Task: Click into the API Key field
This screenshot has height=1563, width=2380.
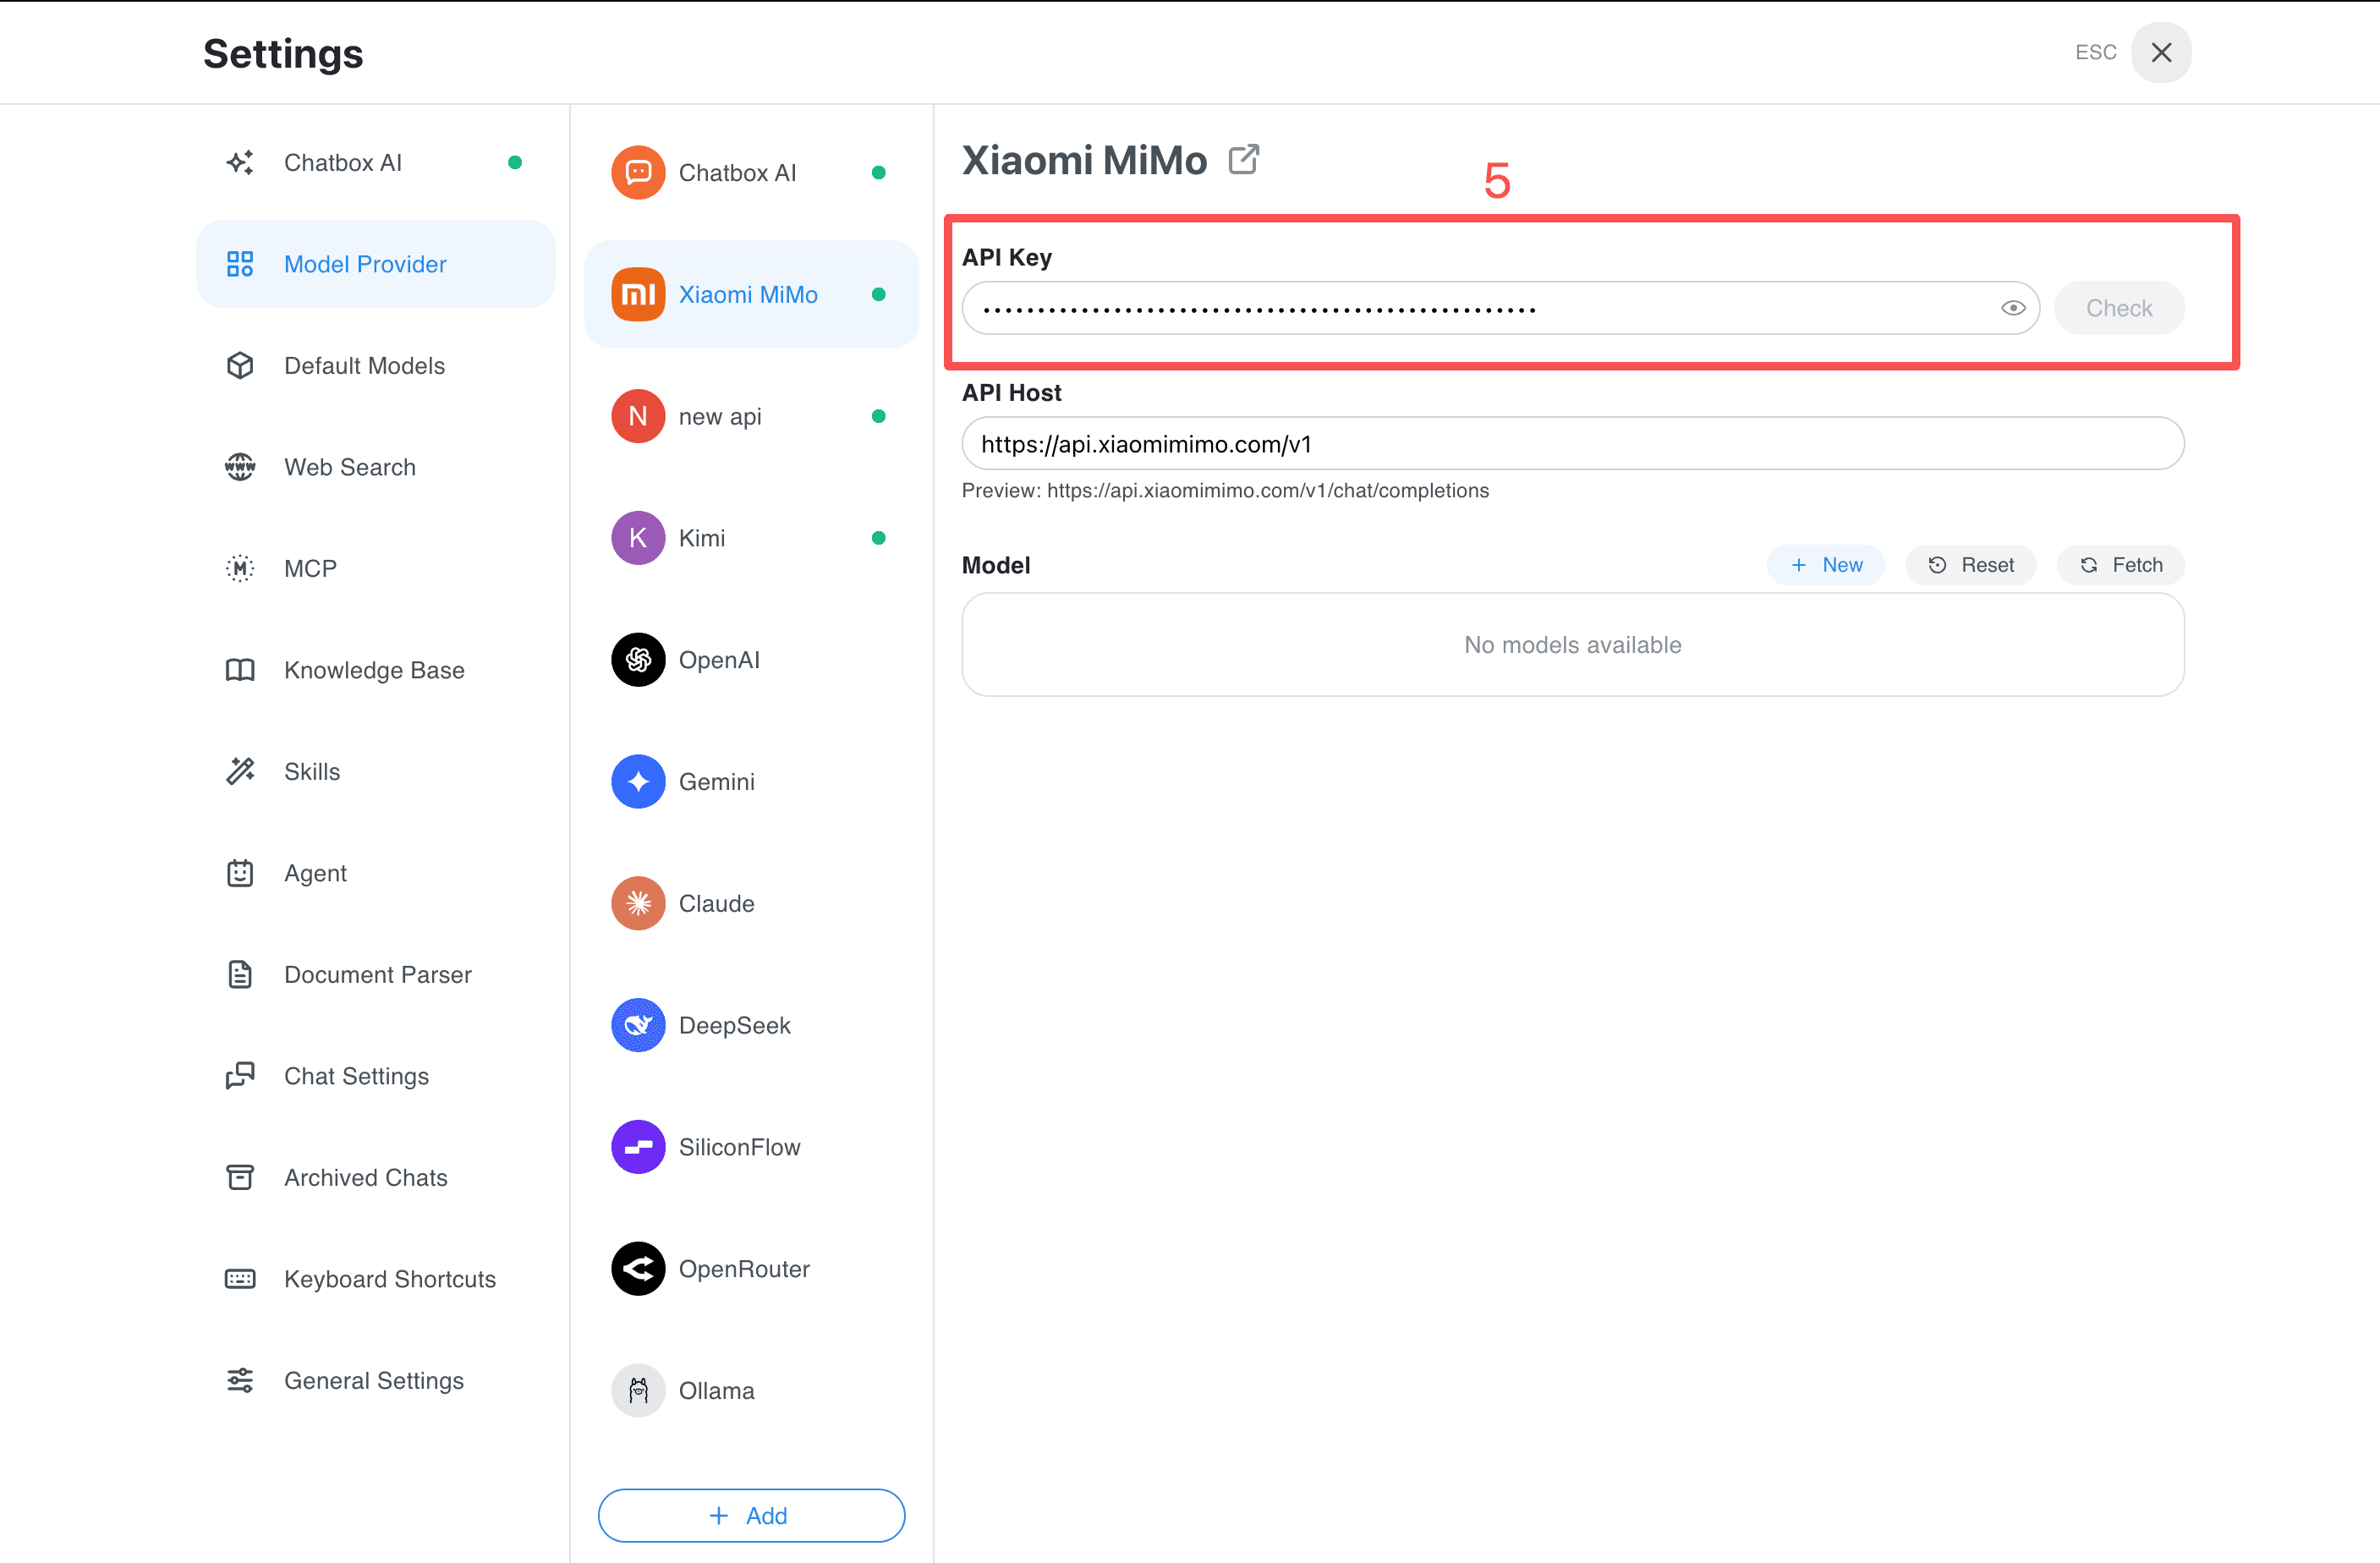Action: 1500,308
